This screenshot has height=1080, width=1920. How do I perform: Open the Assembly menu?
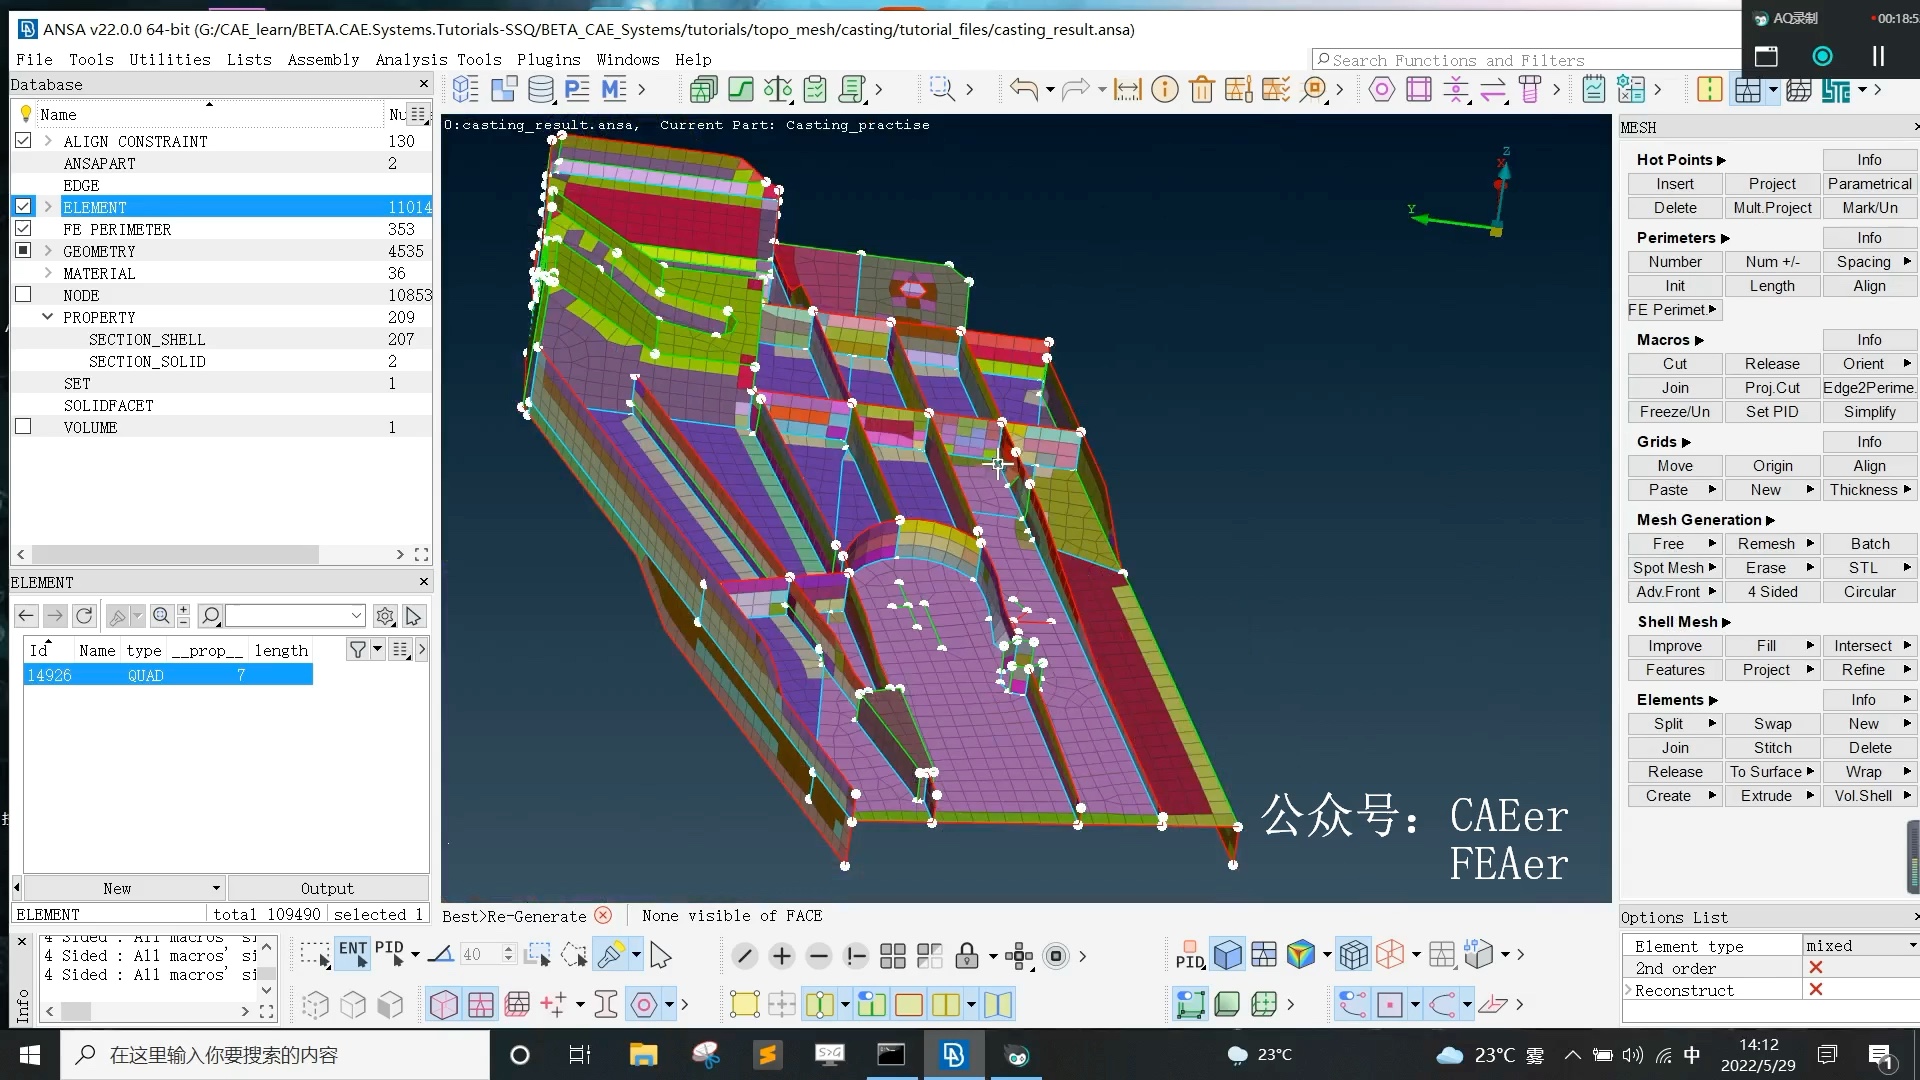323,60
